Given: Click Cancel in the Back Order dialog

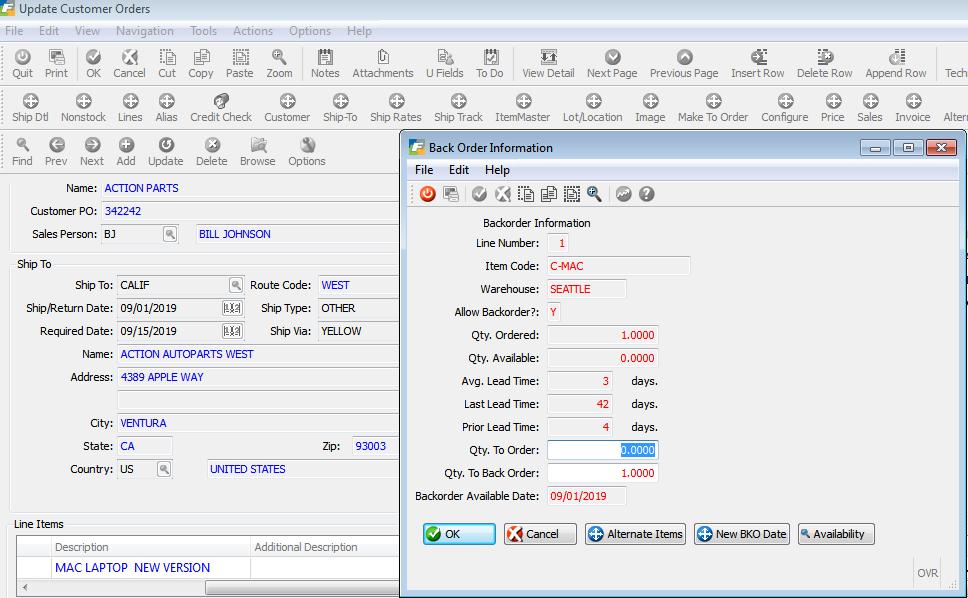Looking at the screenshot, I should tap(540, 534).
